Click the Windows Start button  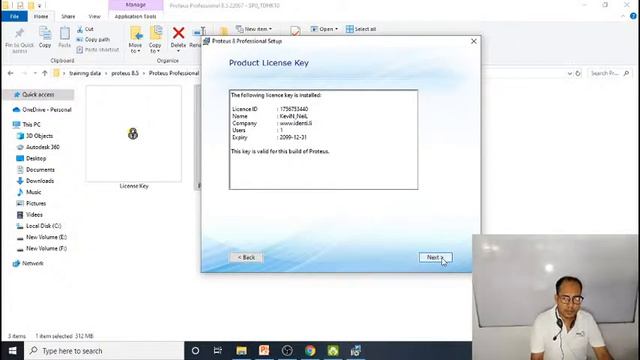tap(12, 351)
